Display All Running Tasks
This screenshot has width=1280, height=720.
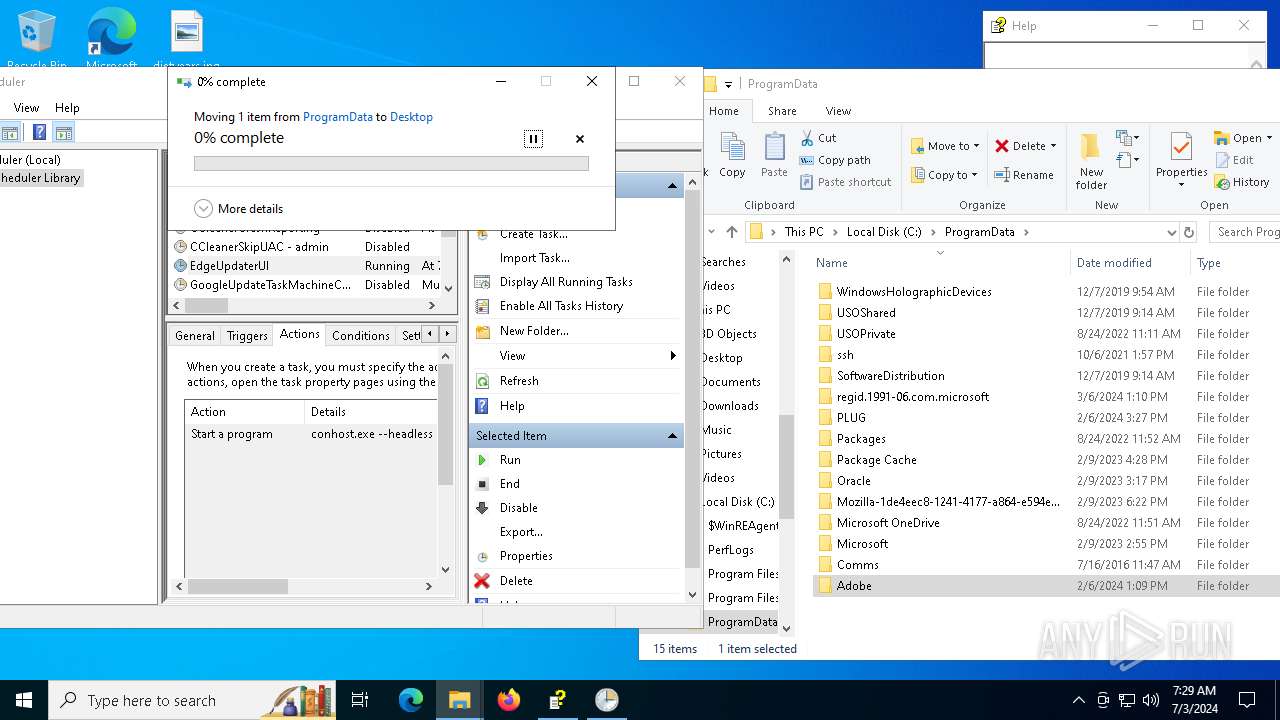(566, 282)
